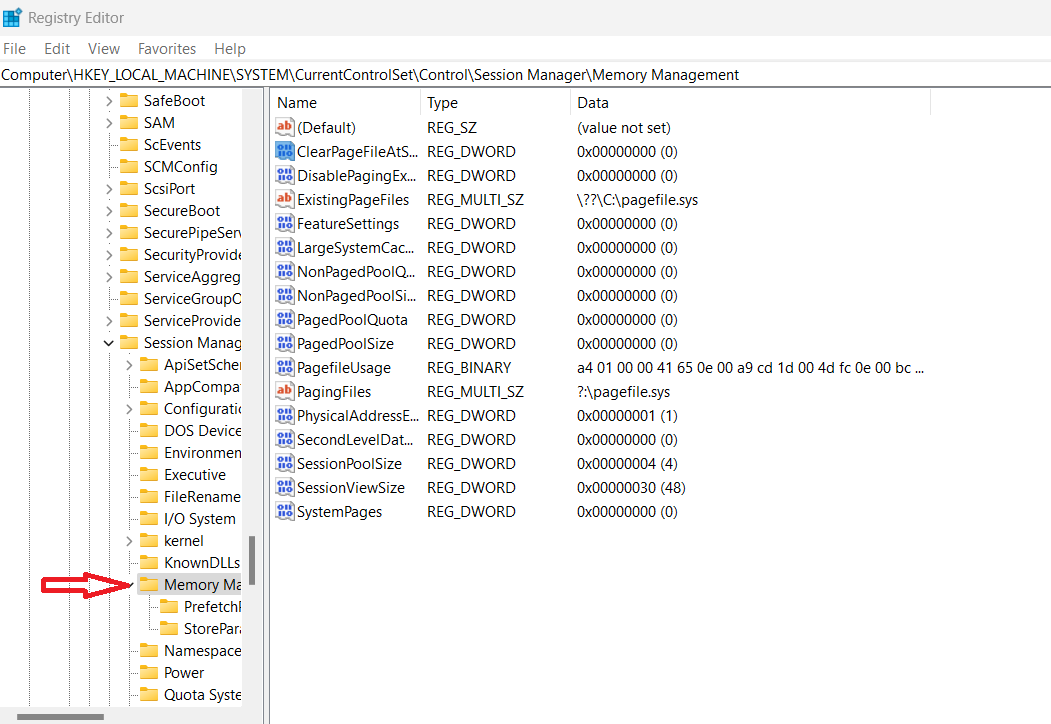Click the string icon beside PagingFiles
The image size is (1051, 724).
[x=285, y=392]
